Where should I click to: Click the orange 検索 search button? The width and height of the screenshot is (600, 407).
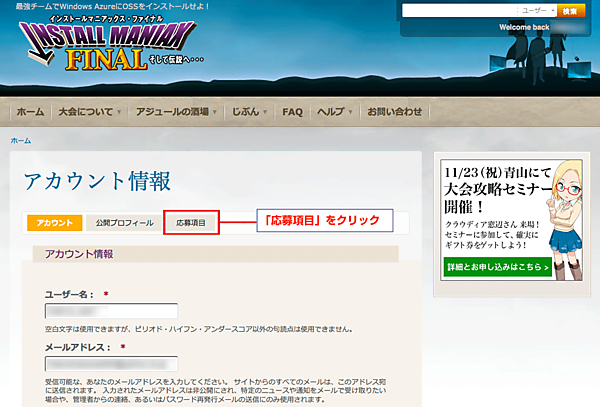[x=571, y=11]
